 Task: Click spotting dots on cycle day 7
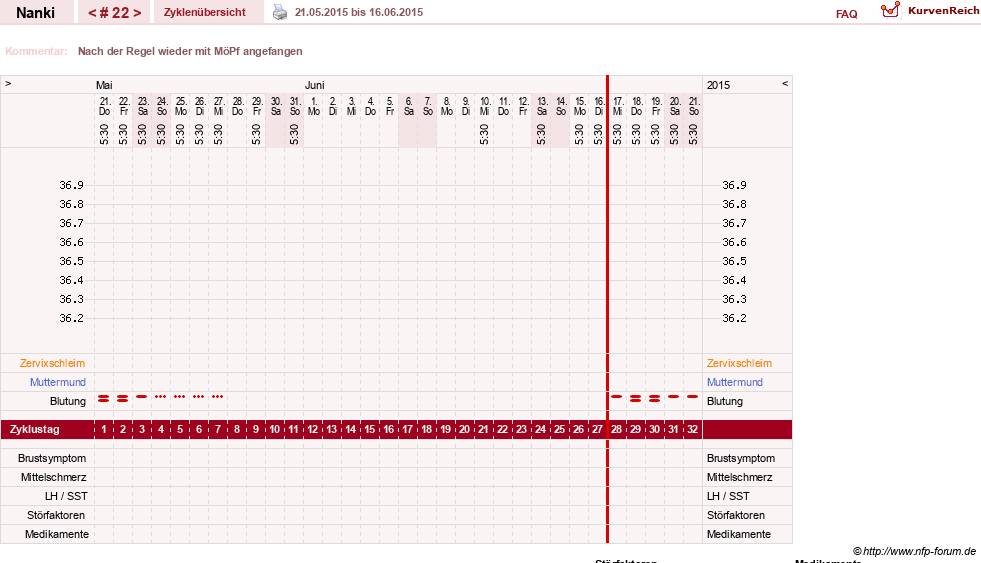pos(218,397)
